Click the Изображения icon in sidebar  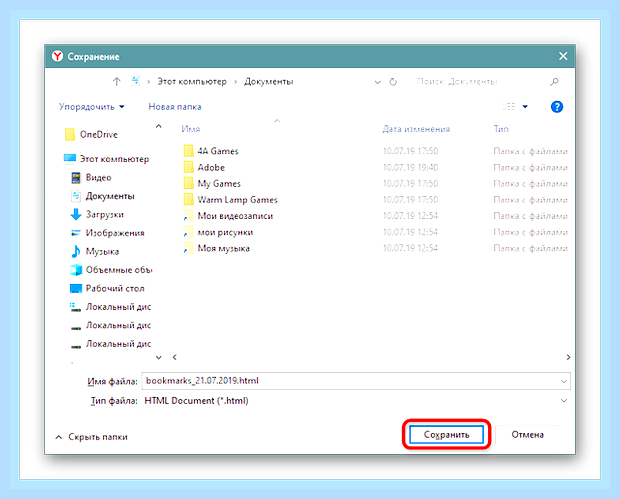(76, 233)
